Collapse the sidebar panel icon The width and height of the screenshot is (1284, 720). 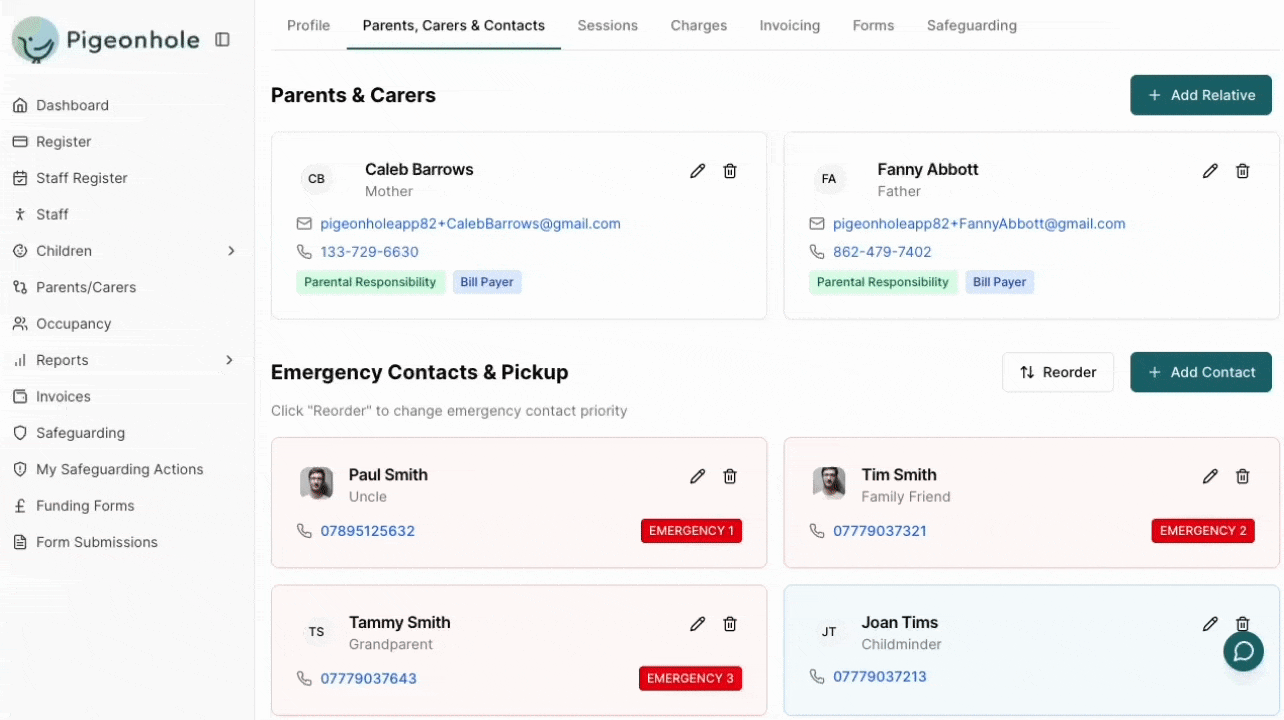pos(222,40)
